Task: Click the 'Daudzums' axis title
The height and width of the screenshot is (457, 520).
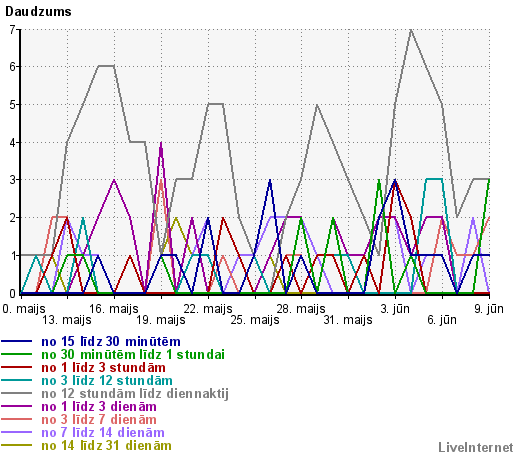Action: 38,12
